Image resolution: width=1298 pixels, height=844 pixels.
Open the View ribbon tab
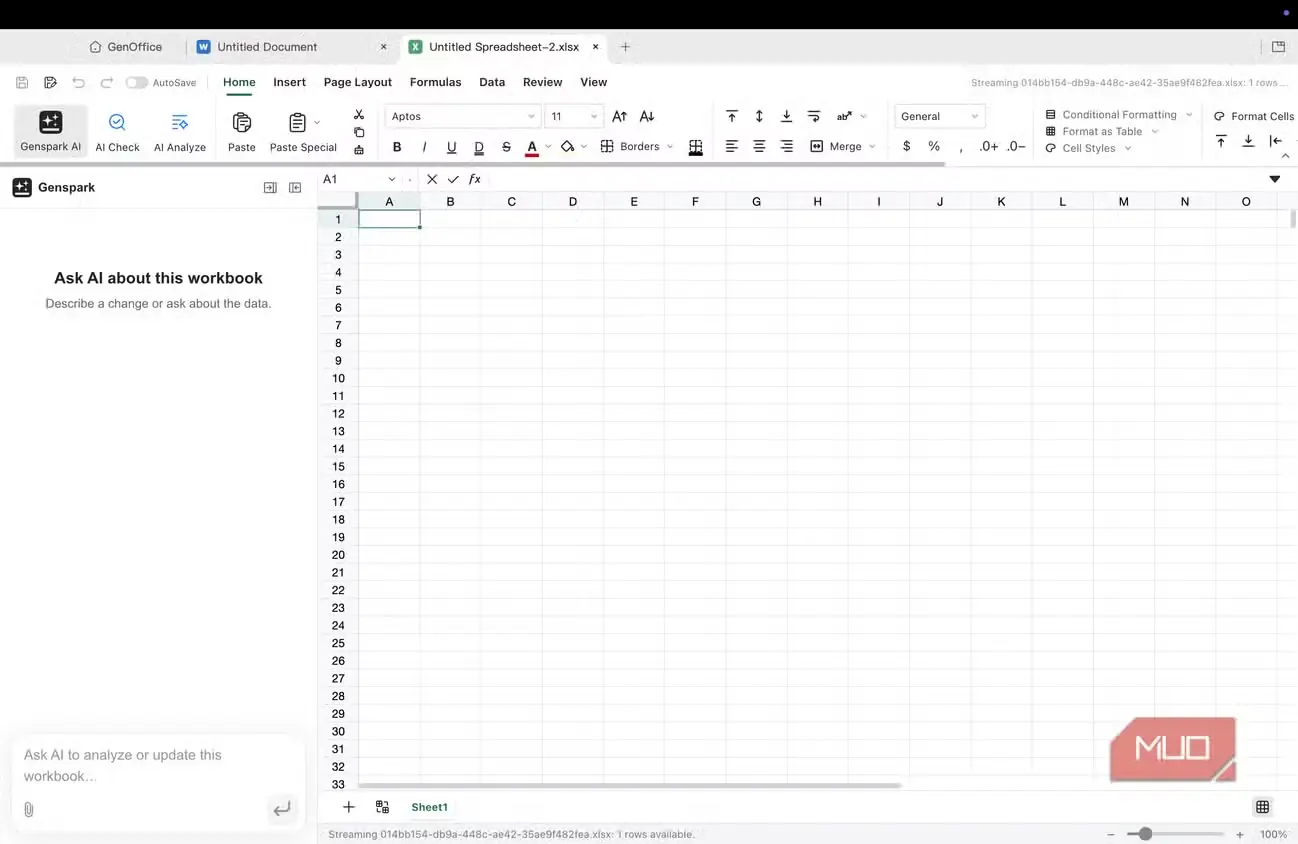coord(594,82)
